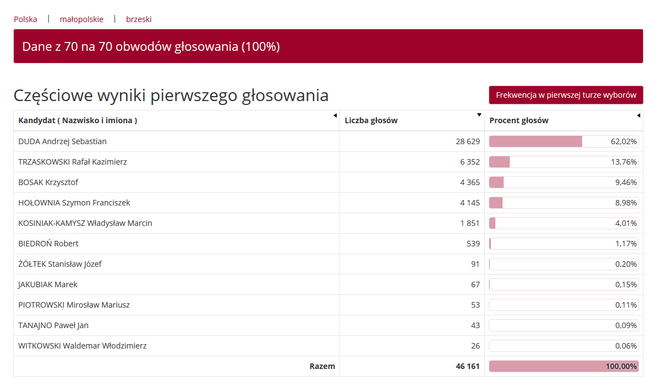Click the 0,09% percentage for Tanajno

click(x=626, y=325)
